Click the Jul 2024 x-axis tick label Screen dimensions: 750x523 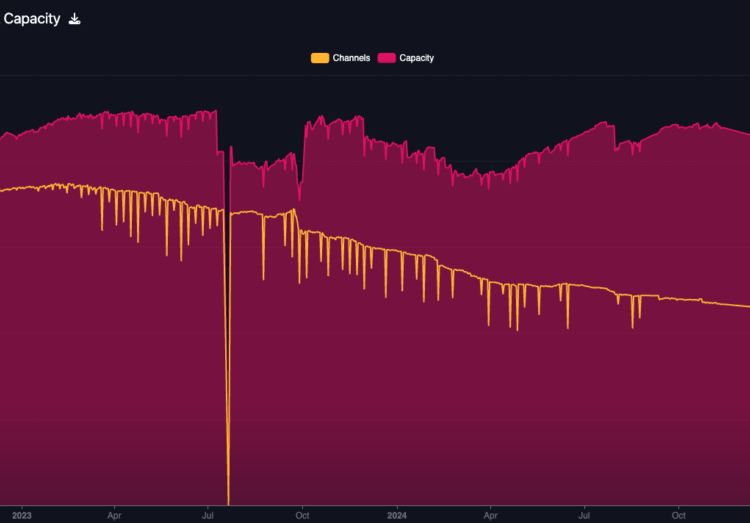[583, 516]
